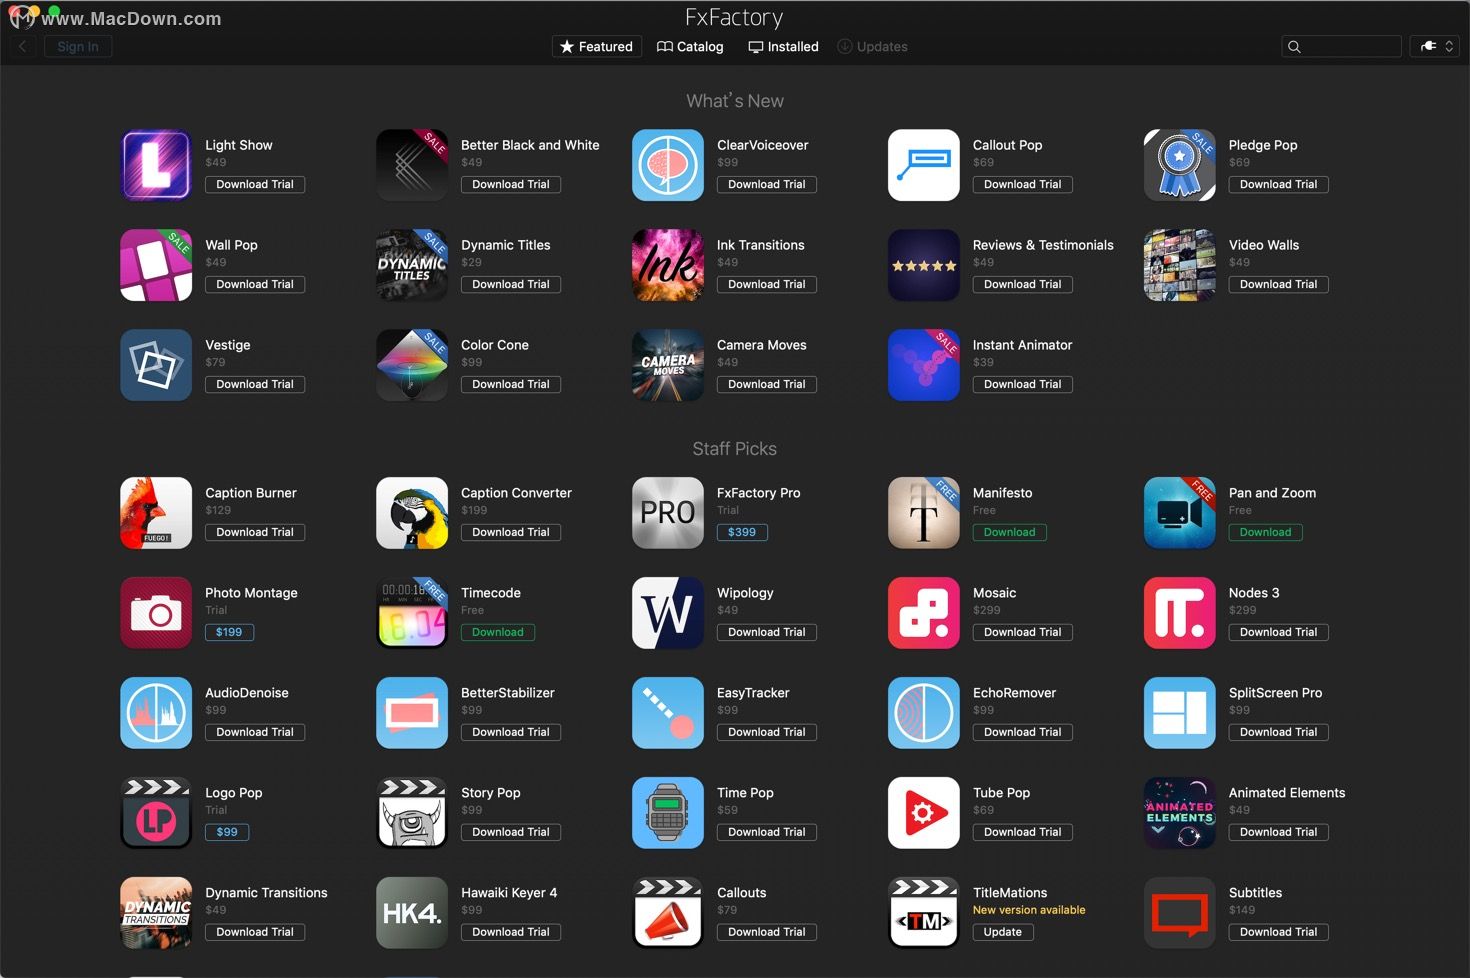Image resolution: width=1470 pixels, height=978 pixels.
Task: Open the Featured tab
Action: [x=596, y=47]
